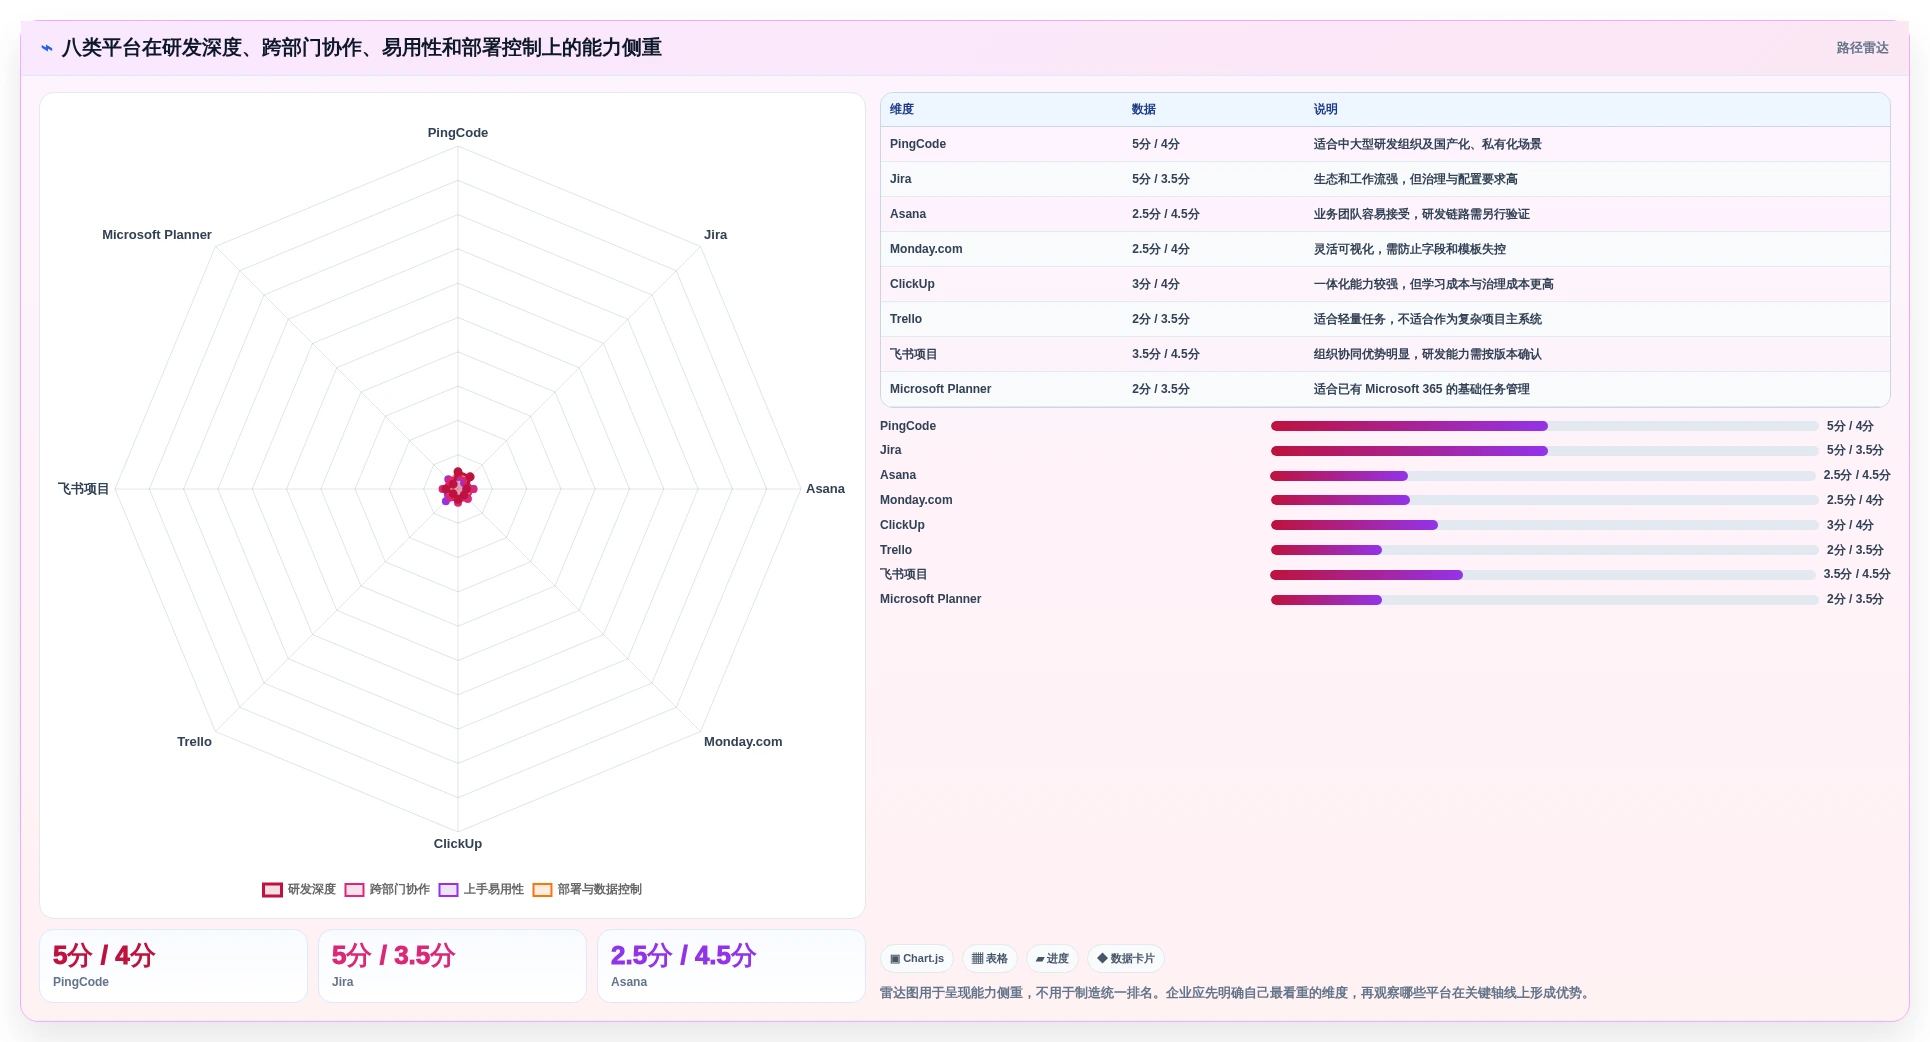
Task: Click the ClickUp radar axis label
Action: (x=458, y=844)
